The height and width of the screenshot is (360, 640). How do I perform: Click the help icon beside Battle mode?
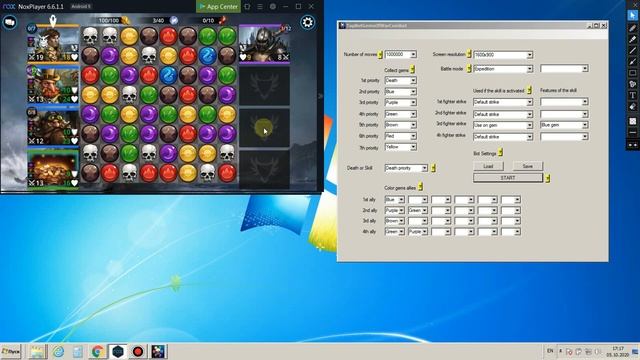[469, 69]
